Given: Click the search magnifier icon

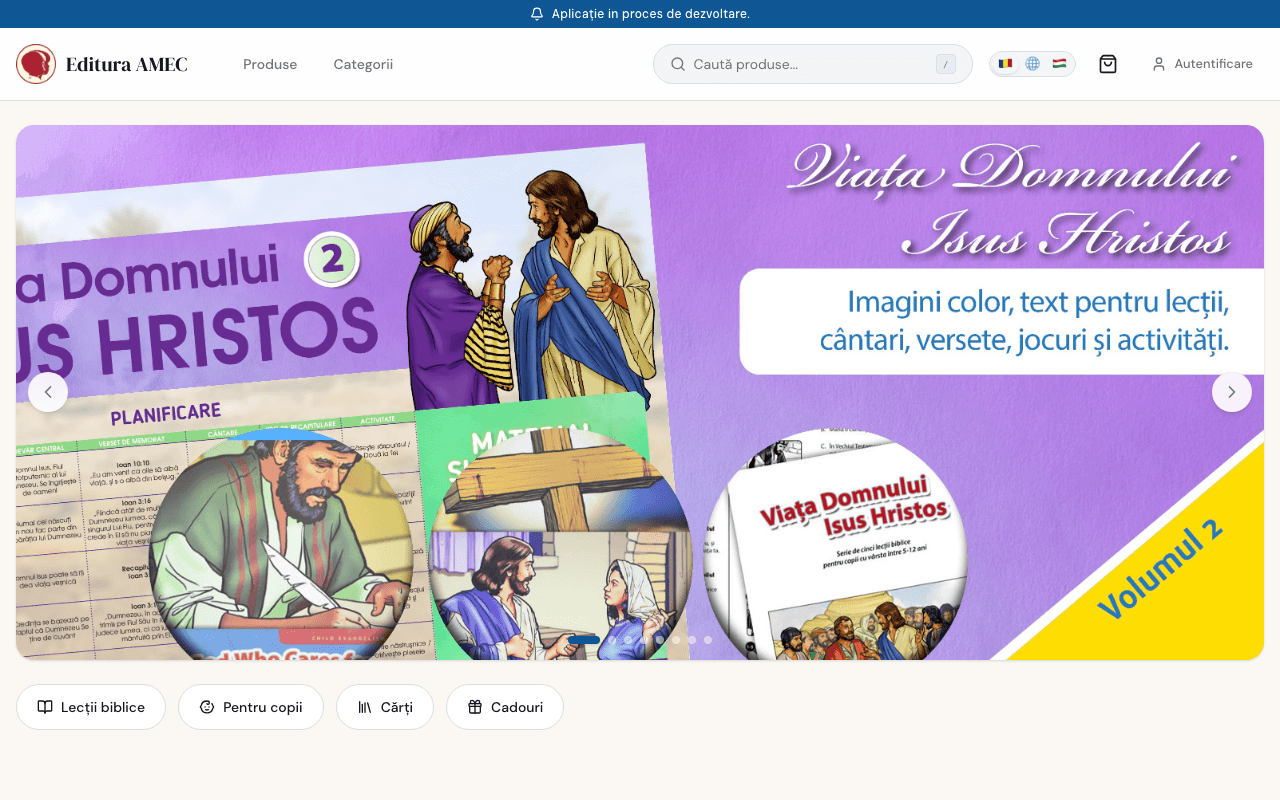Looking at the screenshot, I should [x=678, y=63].
